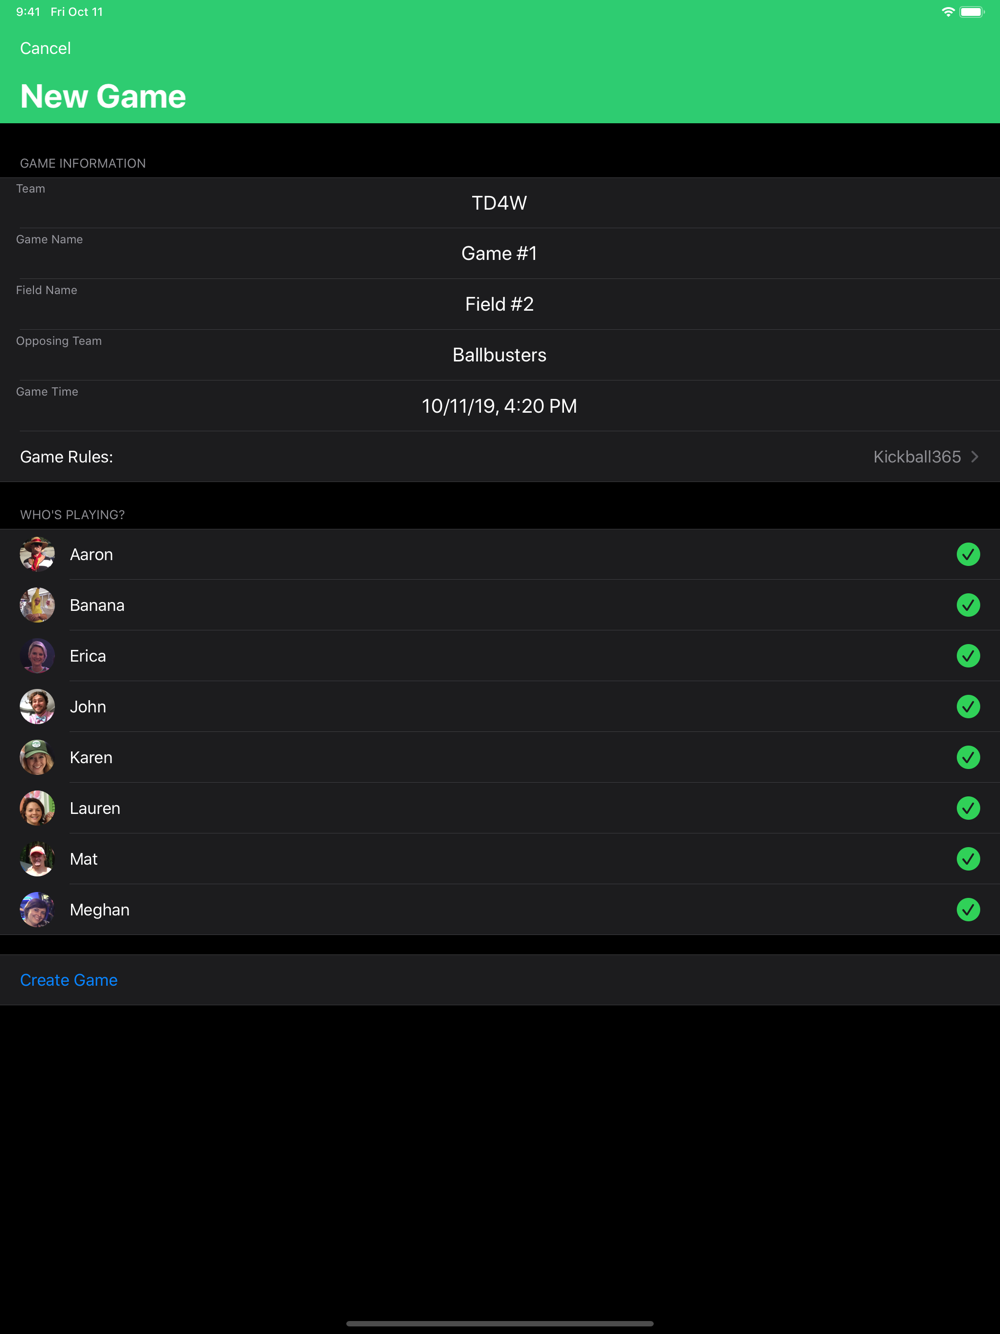Edit the Opposing Team field Ballbusters

[x=500, y=355]
